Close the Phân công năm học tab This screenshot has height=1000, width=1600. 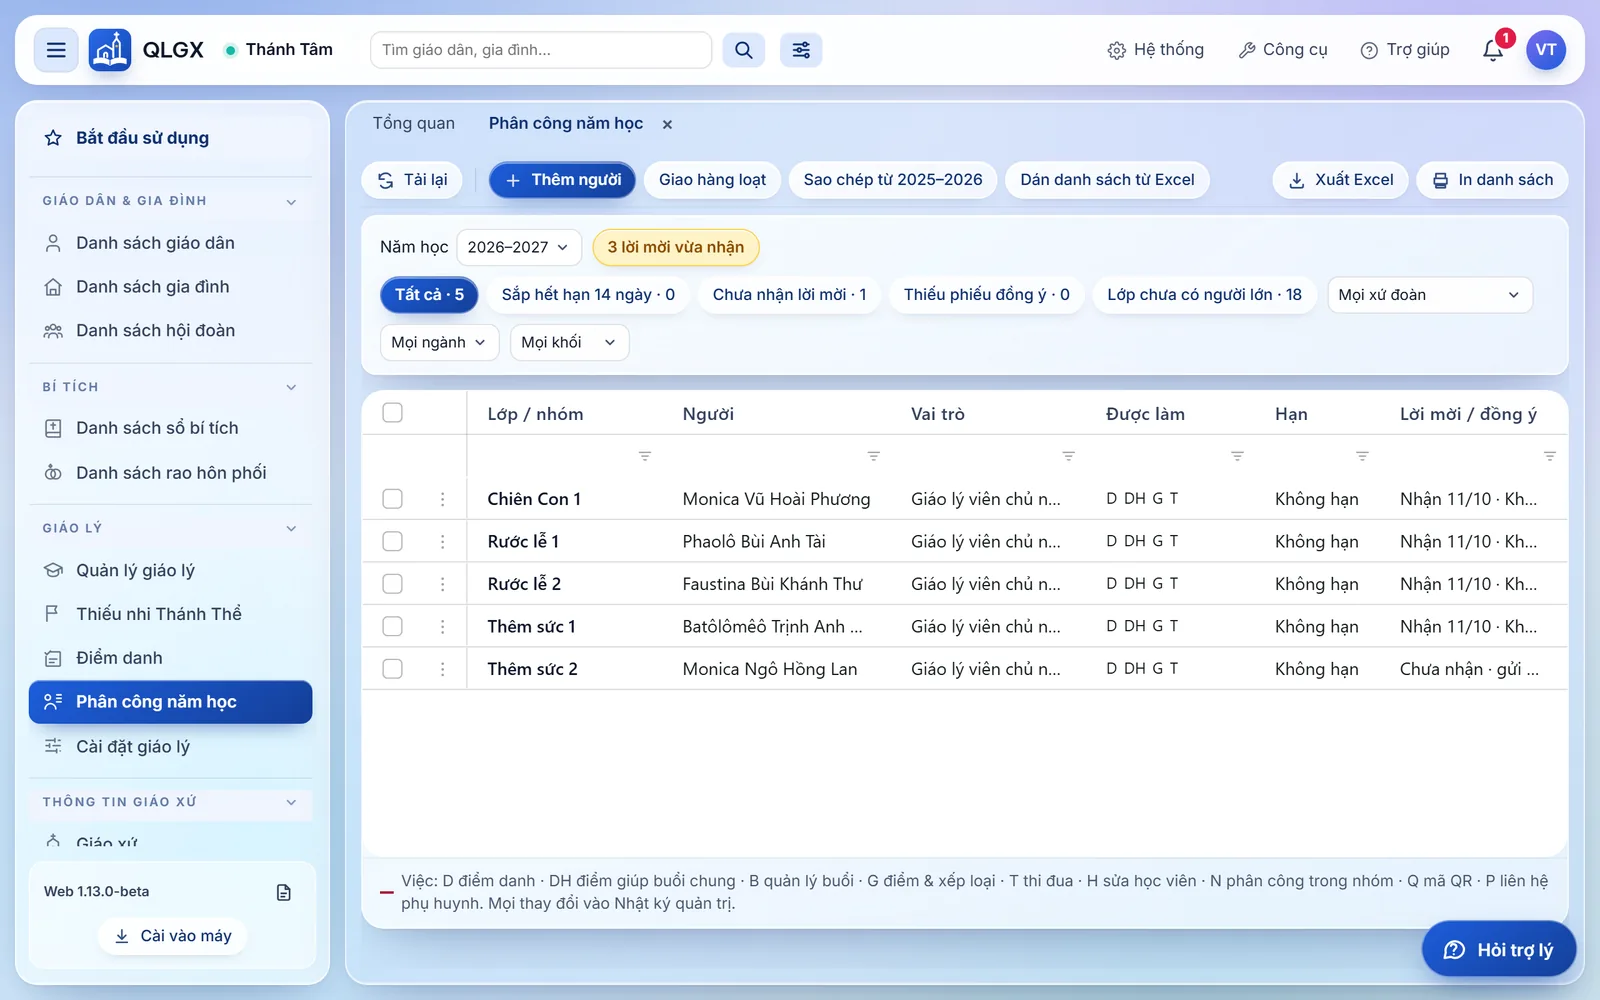tap(667, 124)
